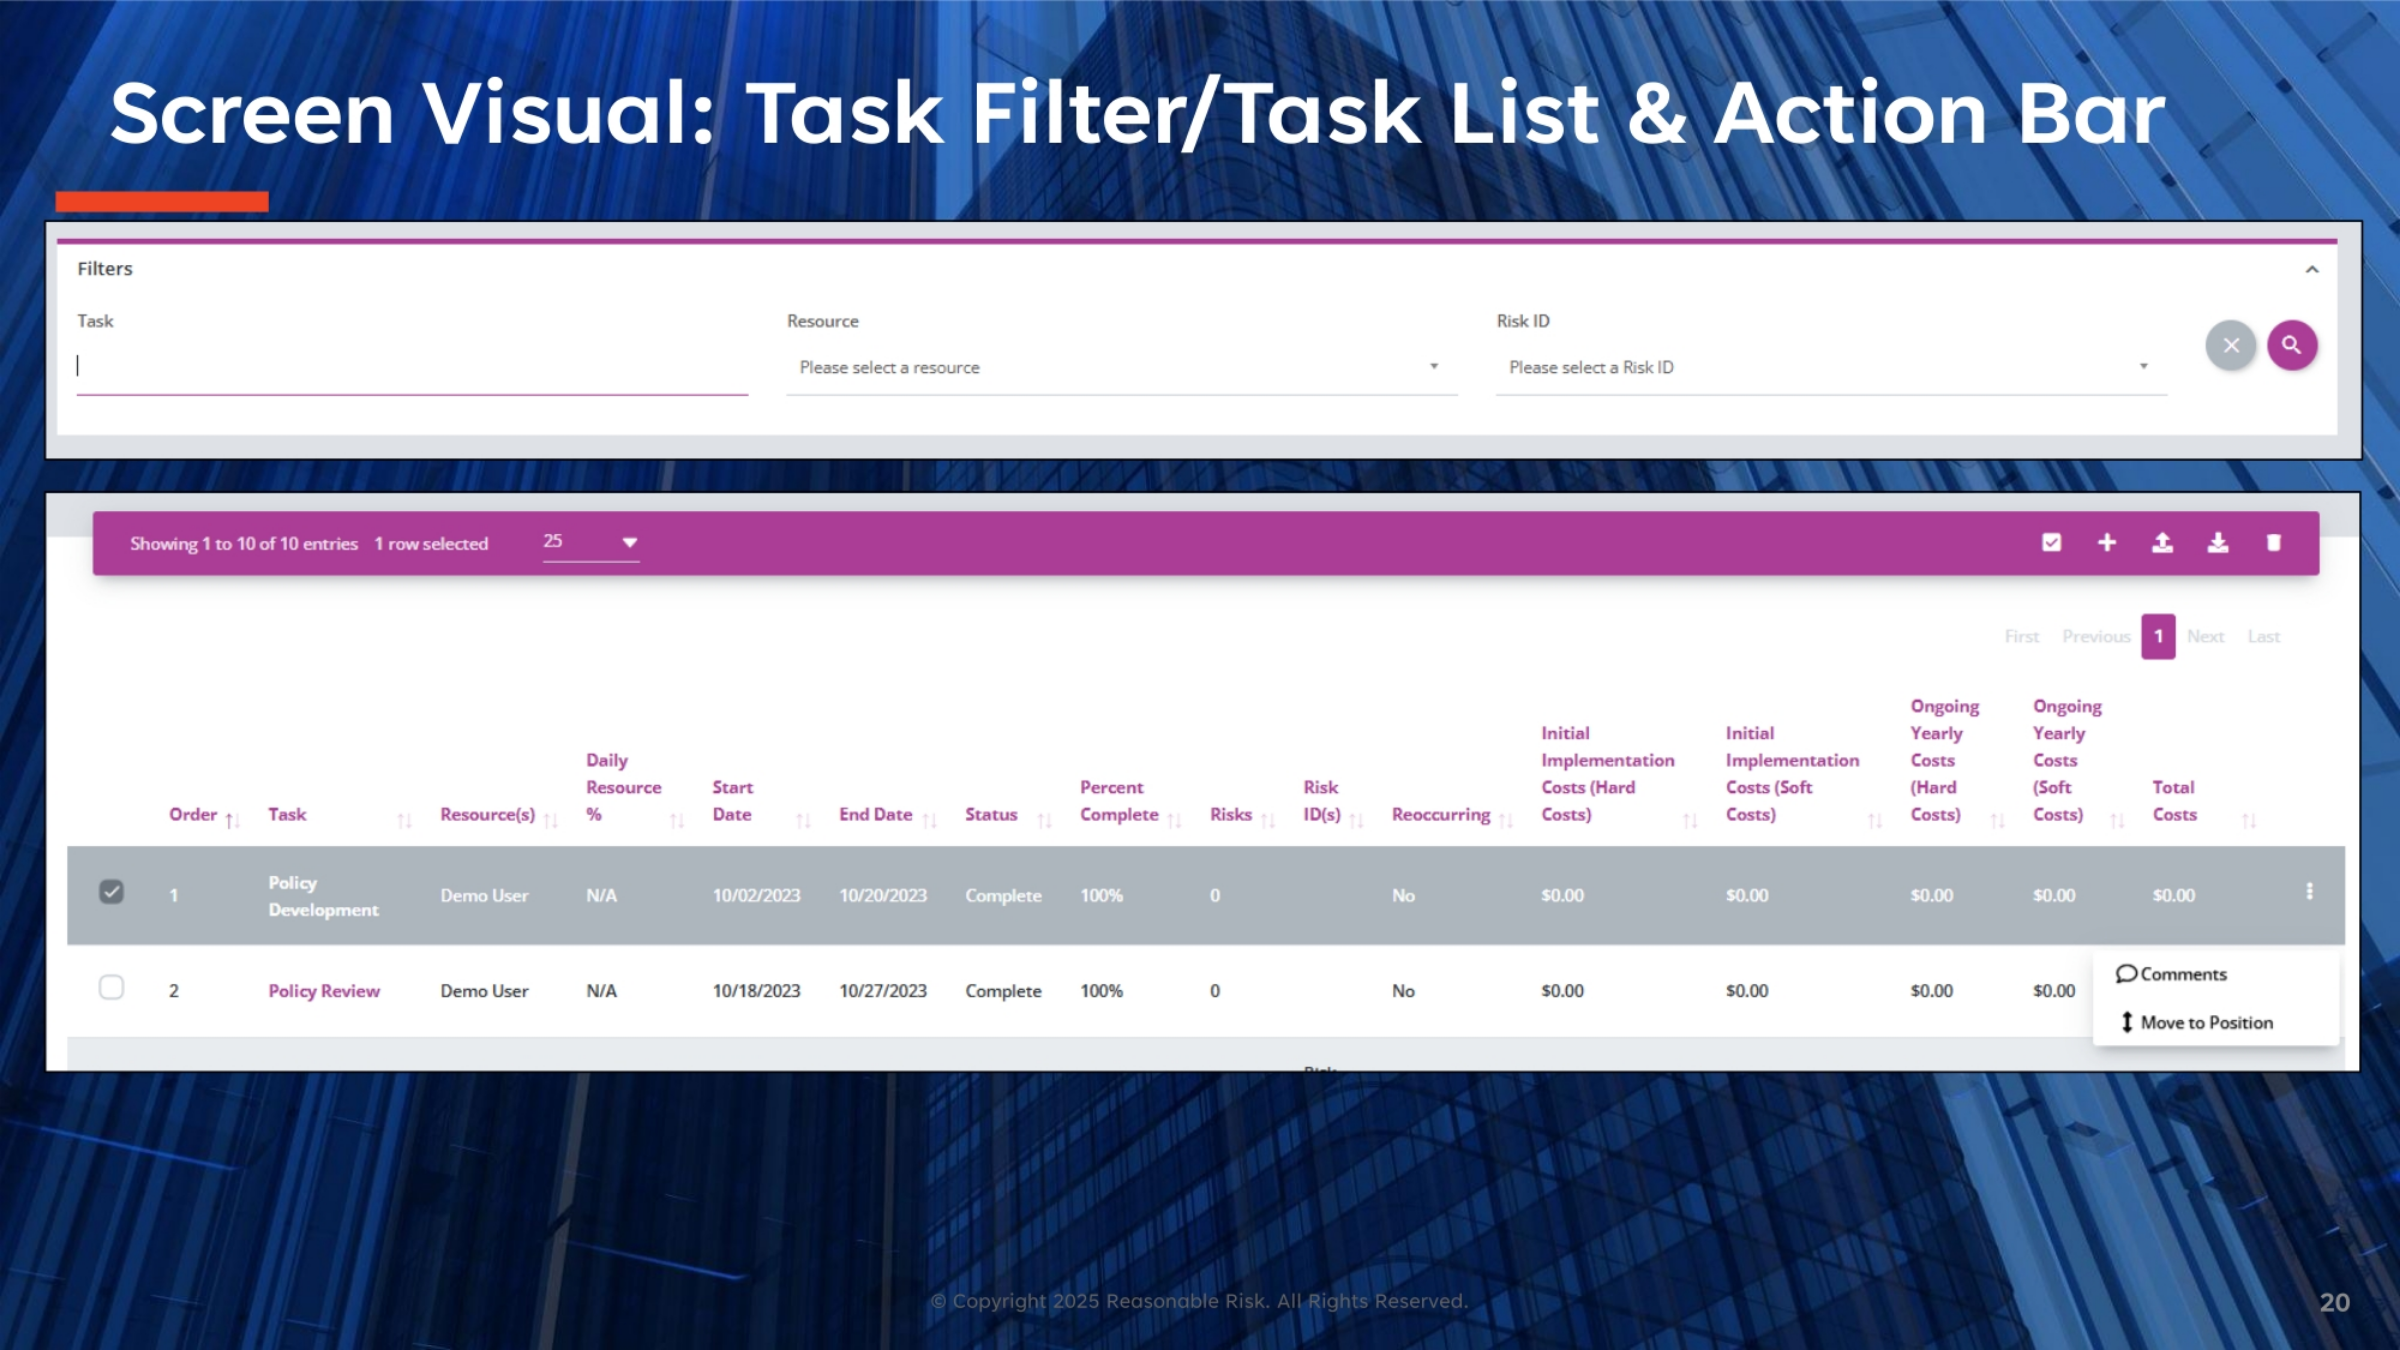Image resolution: width=2400 pixels, height=1350 pixels.
Task: Delete selected row with trash icon
Action: click(2274, 543)
